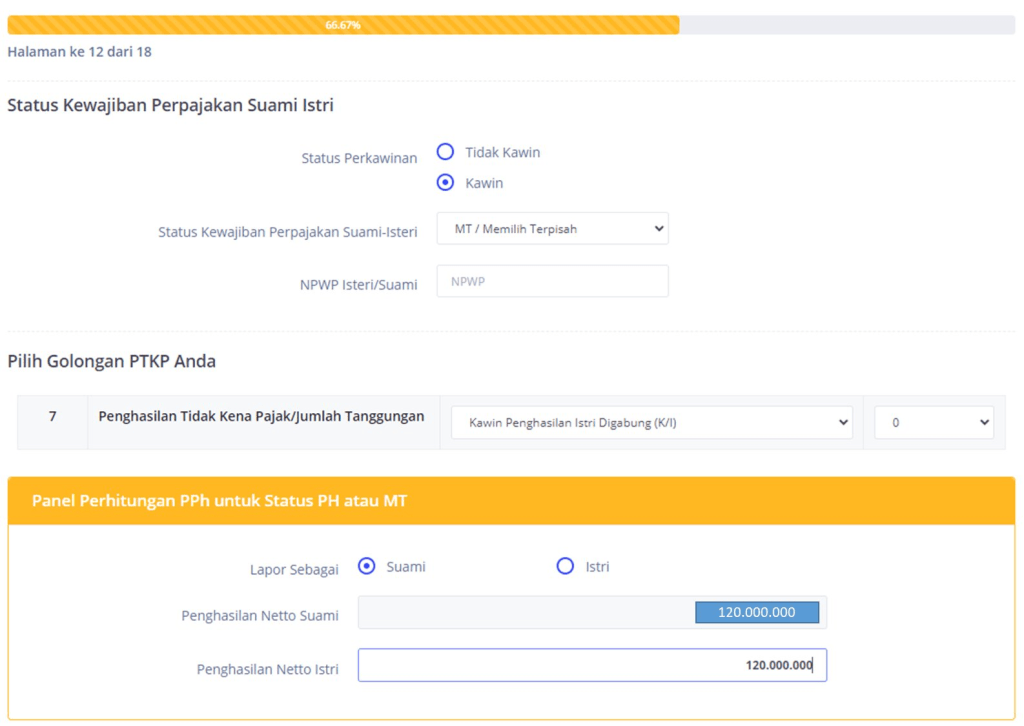The image size is (1024, 726).
Task: Choose "Suami" under Lapor Sebagai
Action: 367,566
